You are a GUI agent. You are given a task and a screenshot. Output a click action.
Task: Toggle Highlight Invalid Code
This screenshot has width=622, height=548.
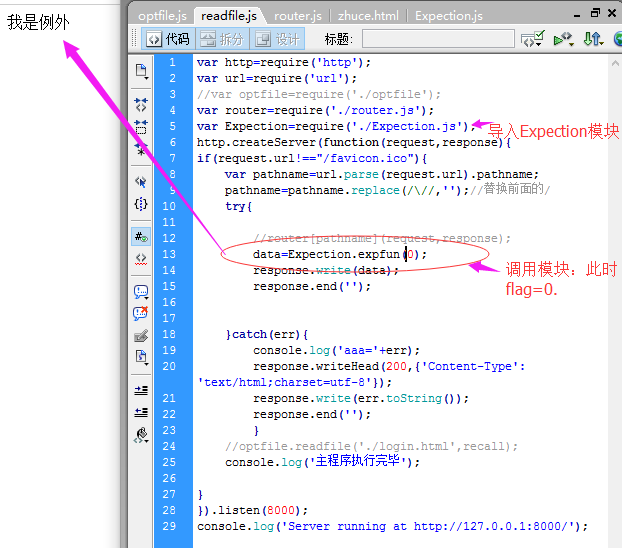pyautogui.click(x=141, y=258)
